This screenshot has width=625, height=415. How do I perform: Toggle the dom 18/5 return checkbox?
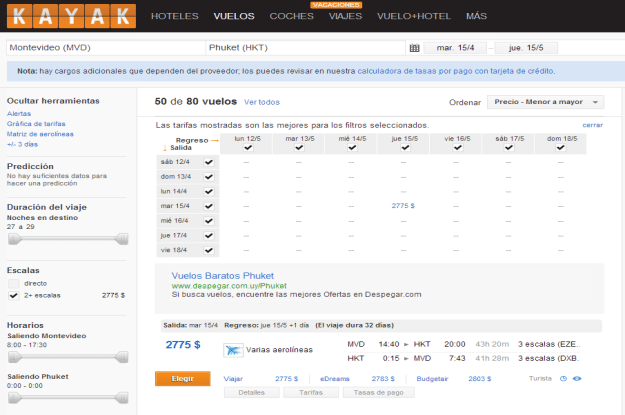pyautogui.click(x=561, y=148)
